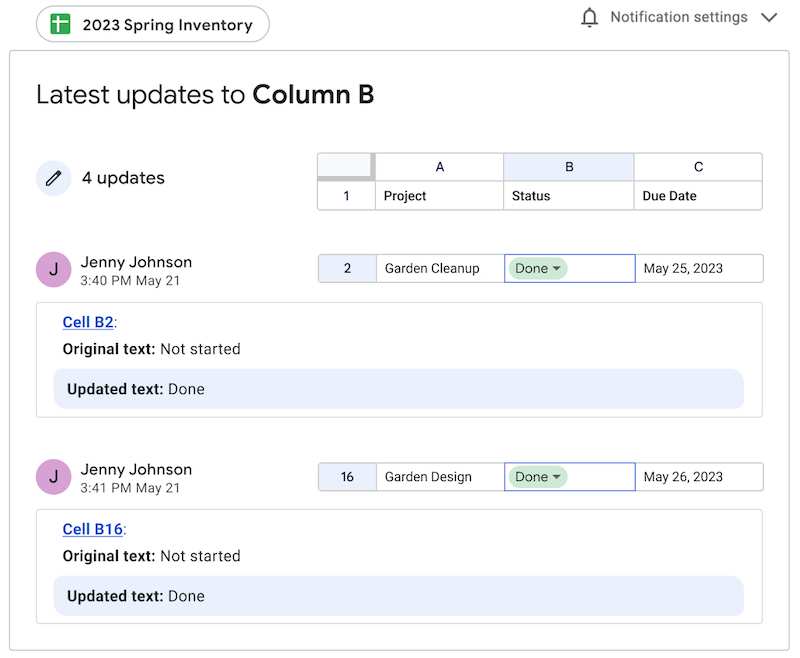
Task: Click row number 16 in the preview
Action: (347, 476)
